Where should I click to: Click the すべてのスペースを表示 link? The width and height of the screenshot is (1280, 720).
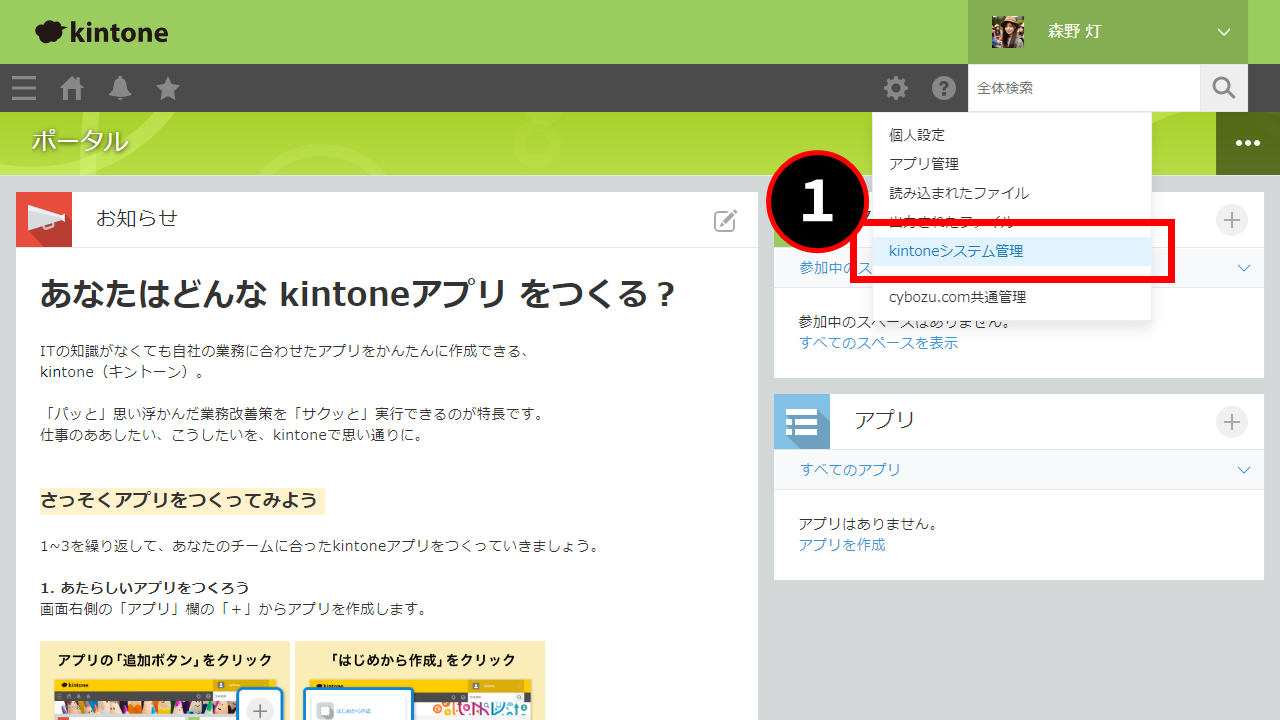point(878,343)
